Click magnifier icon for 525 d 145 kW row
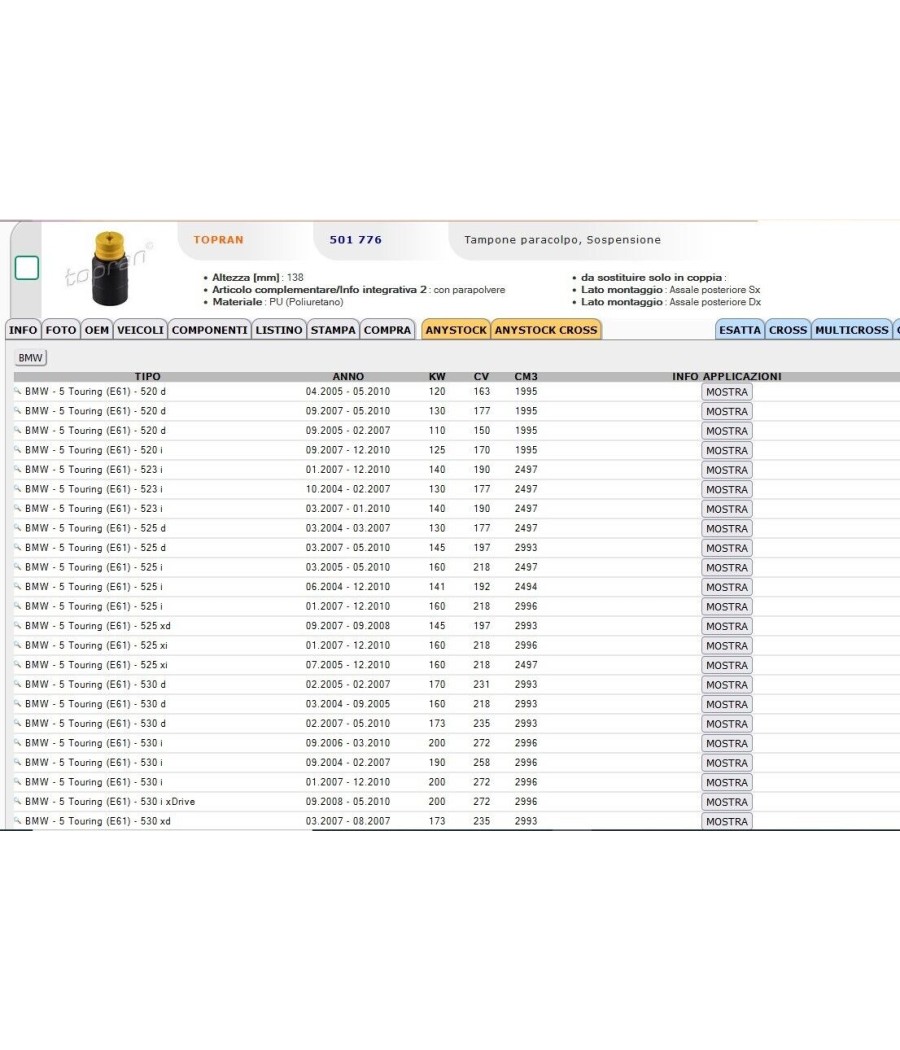 [x=17, y=546]
